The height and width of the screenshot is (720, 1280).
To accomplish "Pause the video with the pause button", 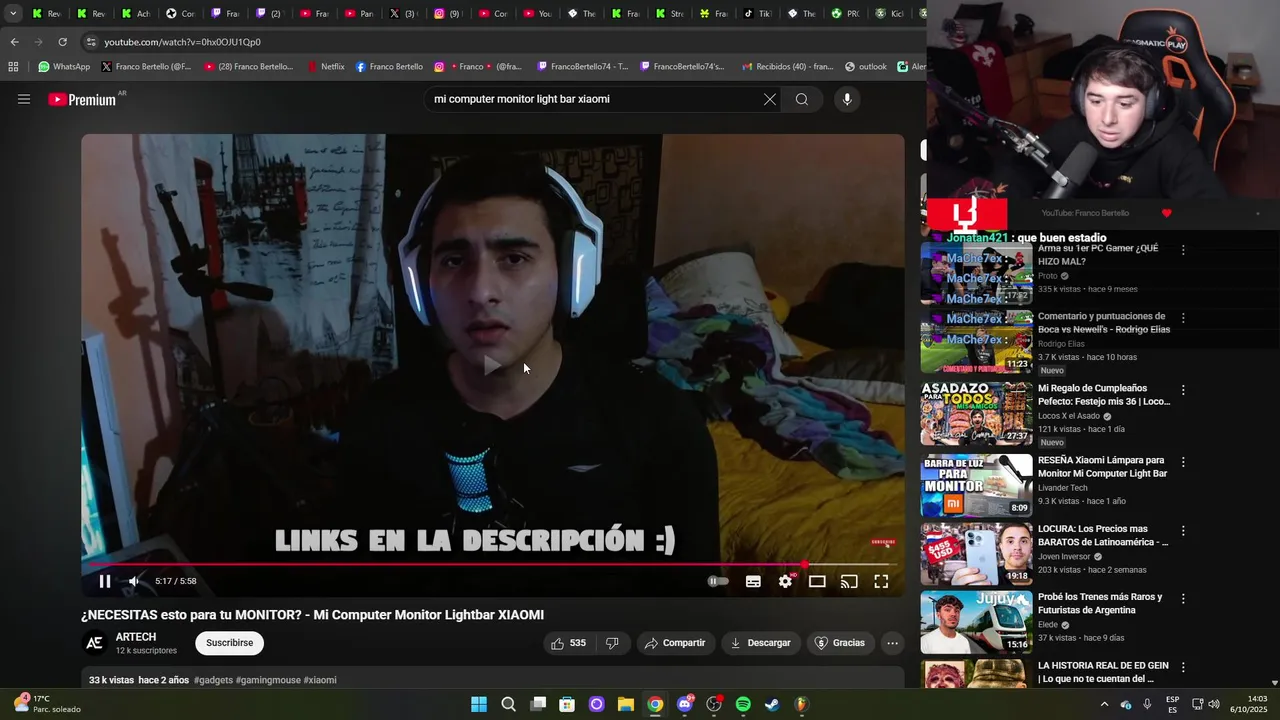I will pos(104,581).
